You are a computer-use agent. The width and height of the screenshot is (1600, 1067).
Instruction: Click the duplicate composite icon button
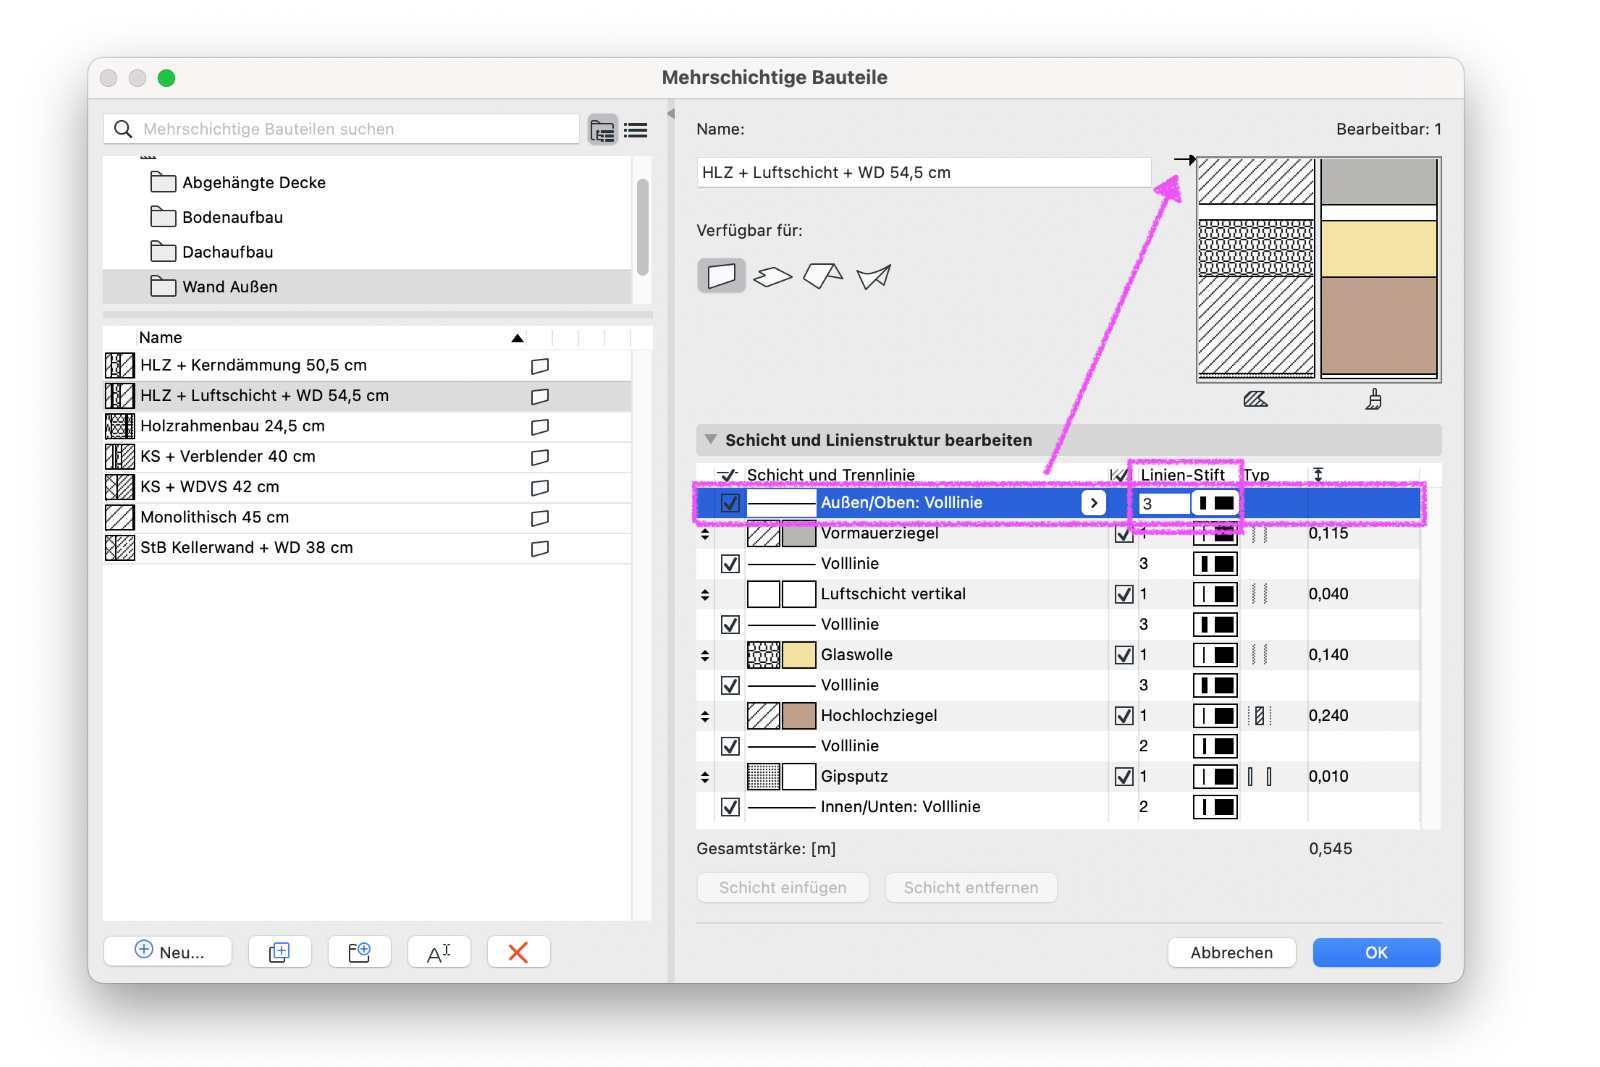tap(280, 952)
